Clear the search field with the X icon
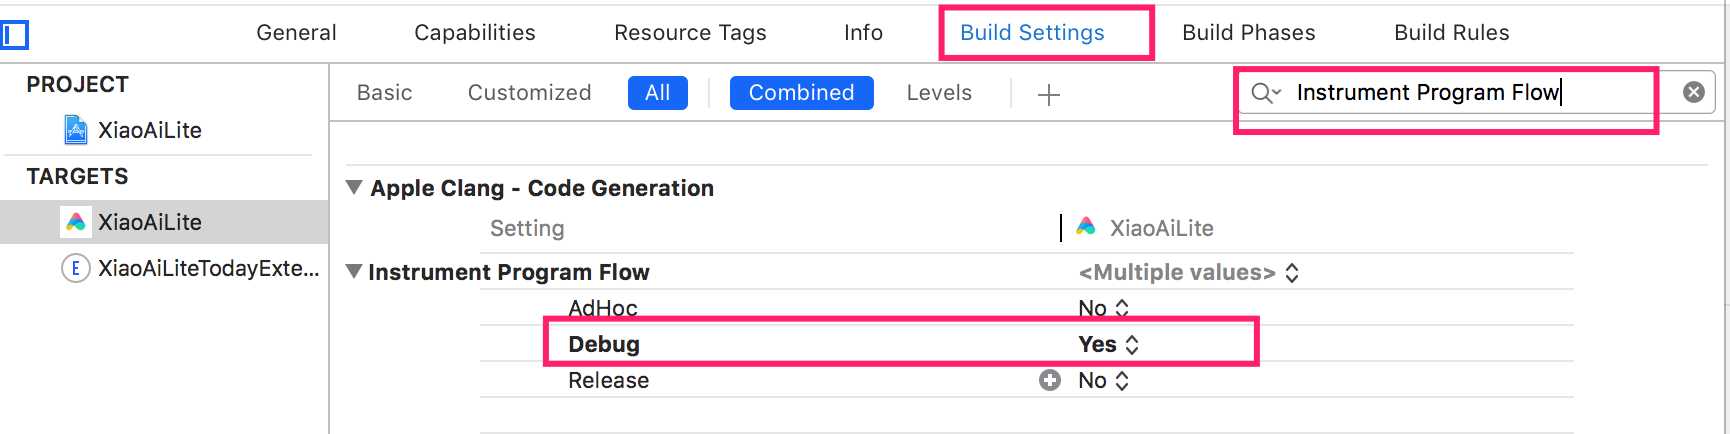 [1693, 92]
